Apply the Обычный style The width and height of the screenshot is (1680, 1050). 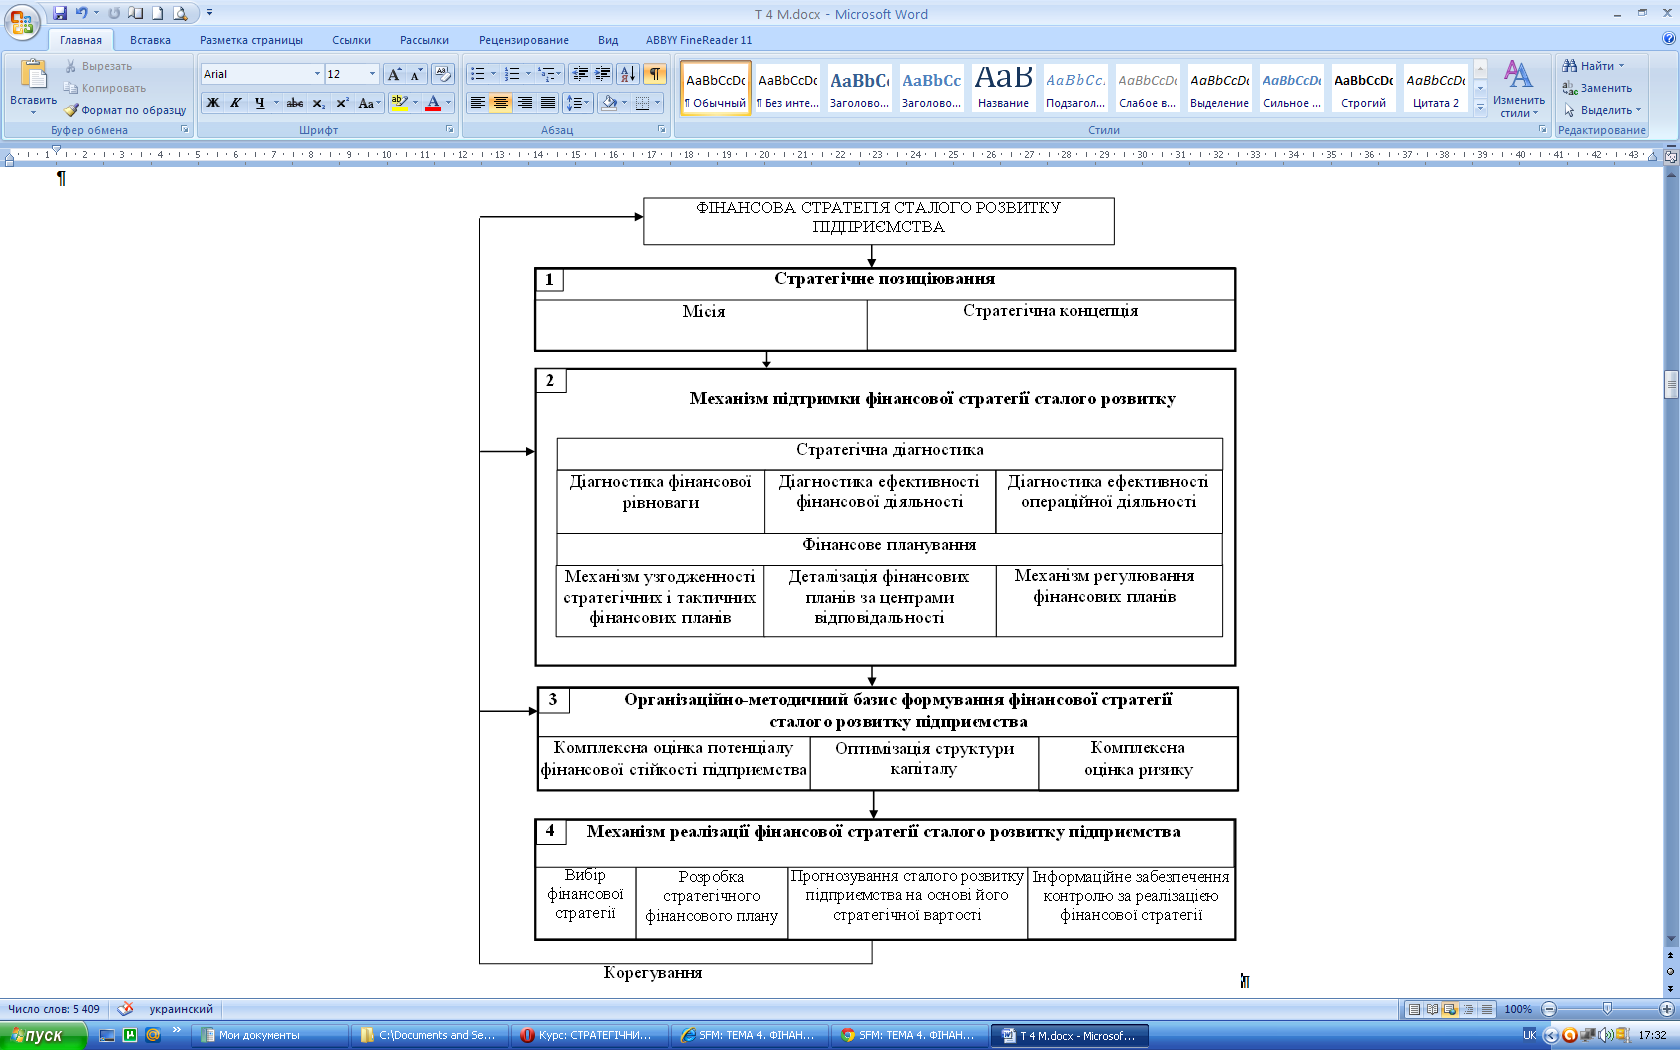715,88
